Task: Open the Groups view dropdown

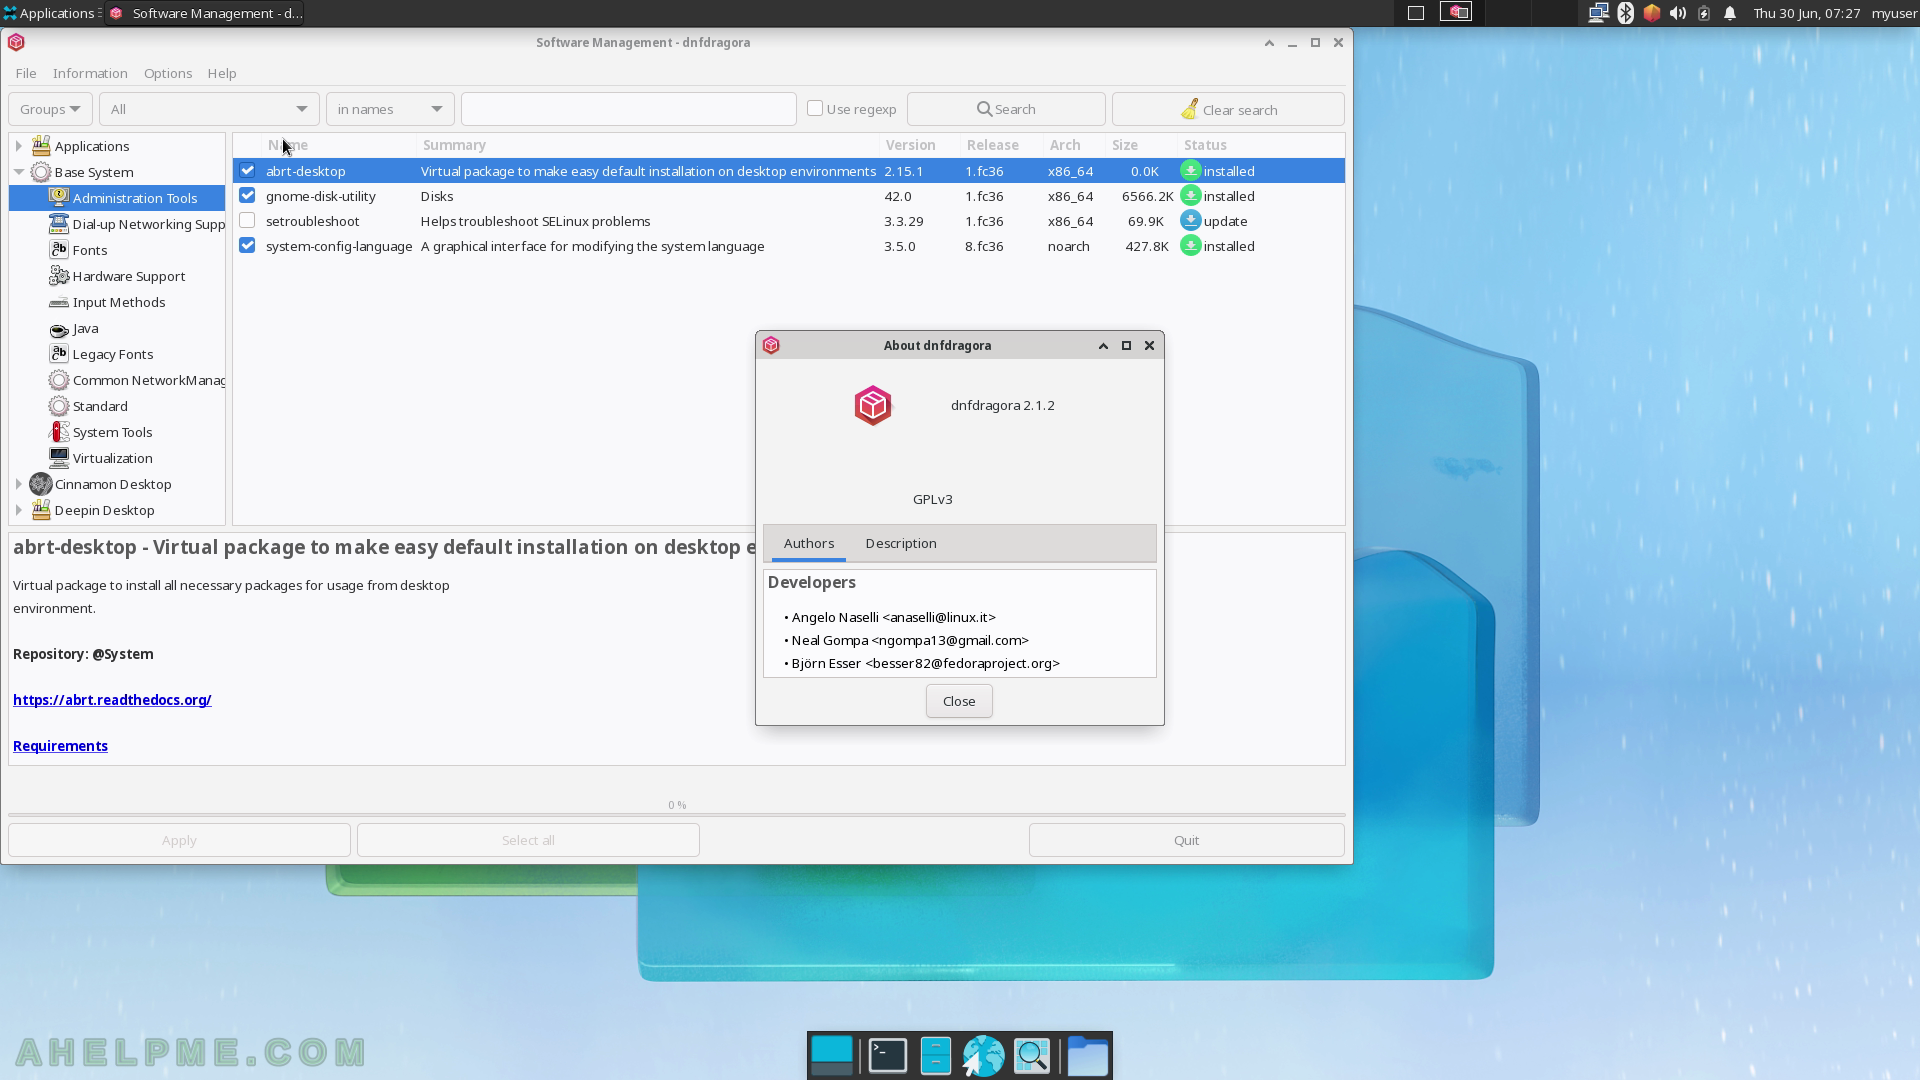Action: click(x=50, y=109)
